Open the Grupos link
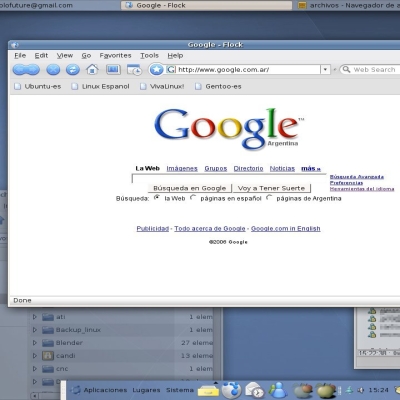This screenshot has width=400, height=400. pyautogui.click(x=216, y=169)
